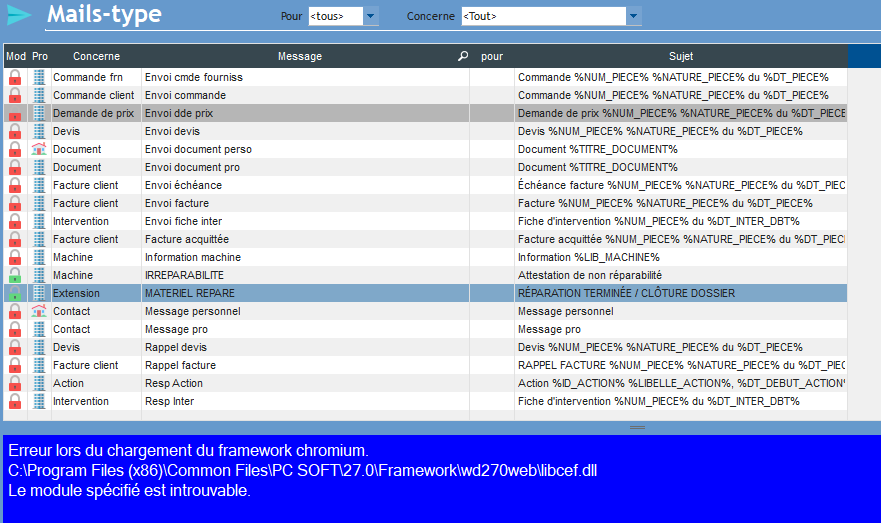
Task: Click the Mod column header
Action: pos(16,57)
